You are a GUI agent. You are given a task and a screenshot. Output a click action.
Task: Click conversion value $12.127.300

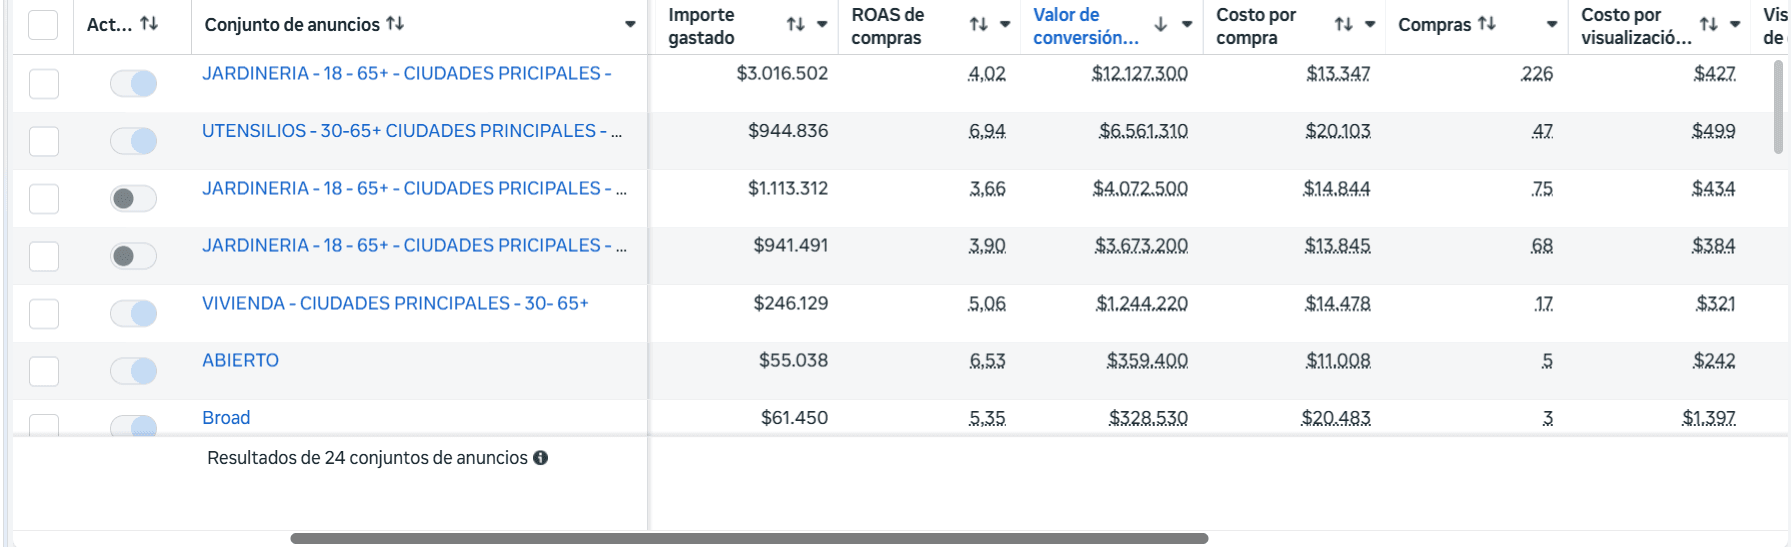[1140, 73]
